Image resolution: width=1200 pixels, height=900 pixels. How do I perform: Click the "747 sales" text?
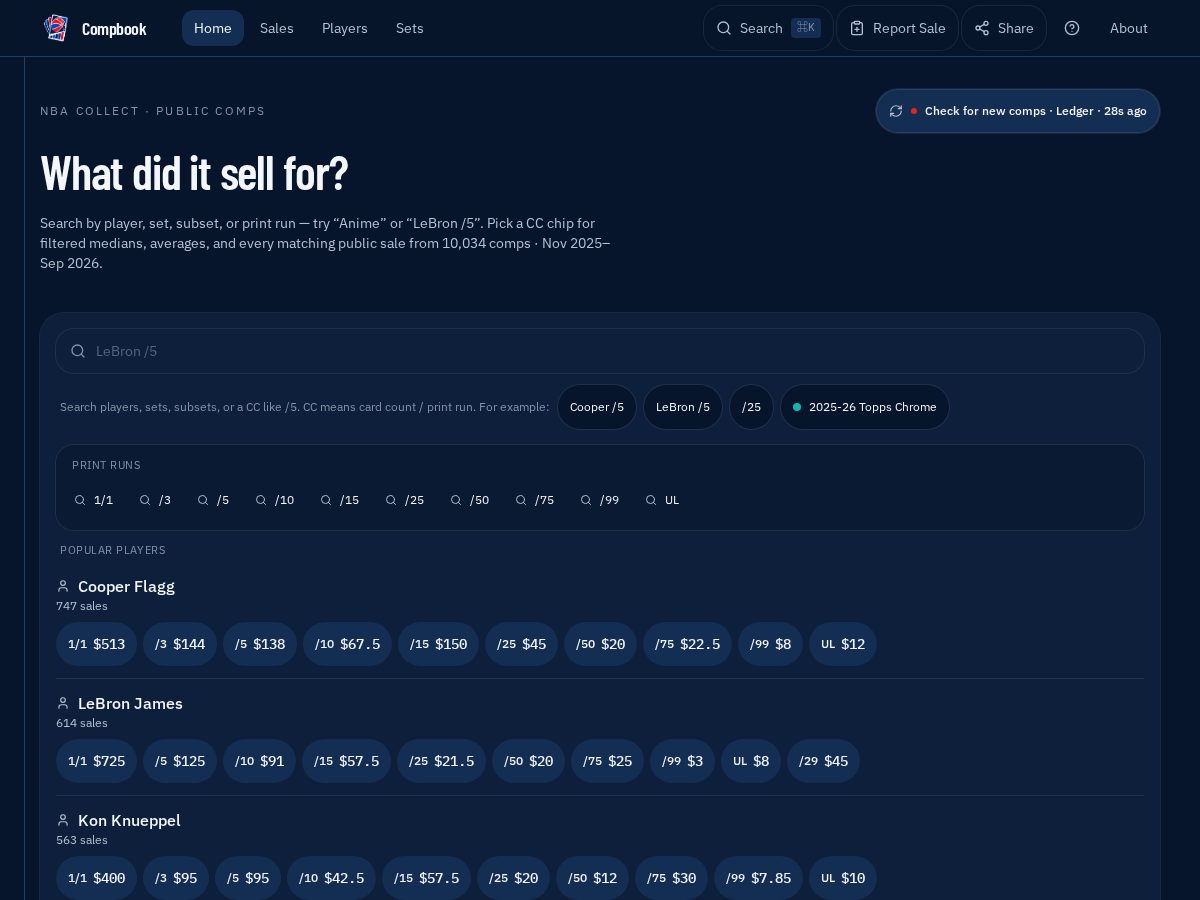coord(82,606)
